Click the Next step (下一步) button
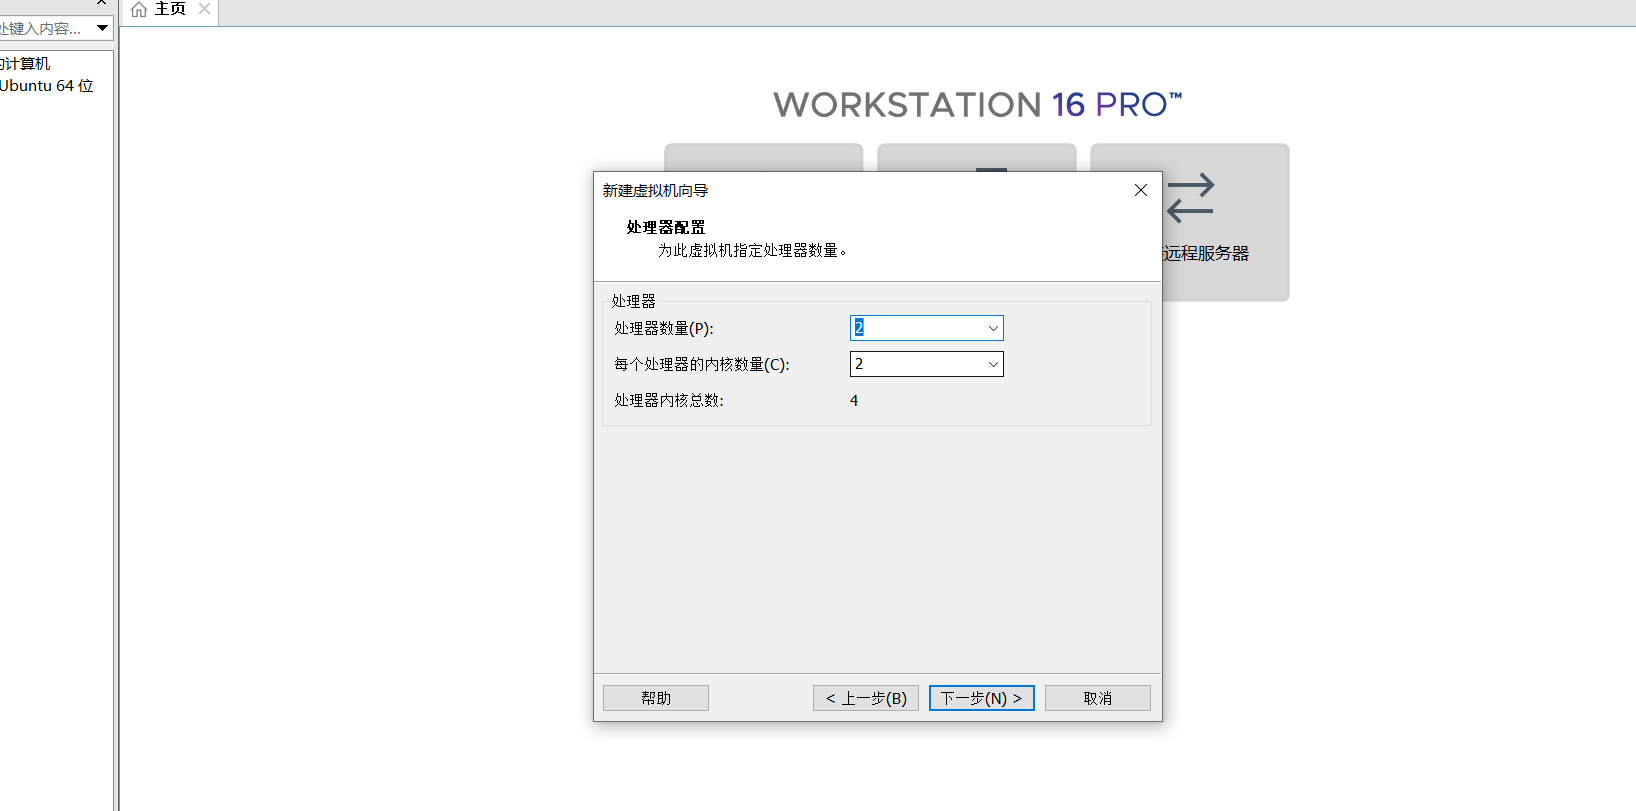 pyautogui.click(x=981, y=698)
